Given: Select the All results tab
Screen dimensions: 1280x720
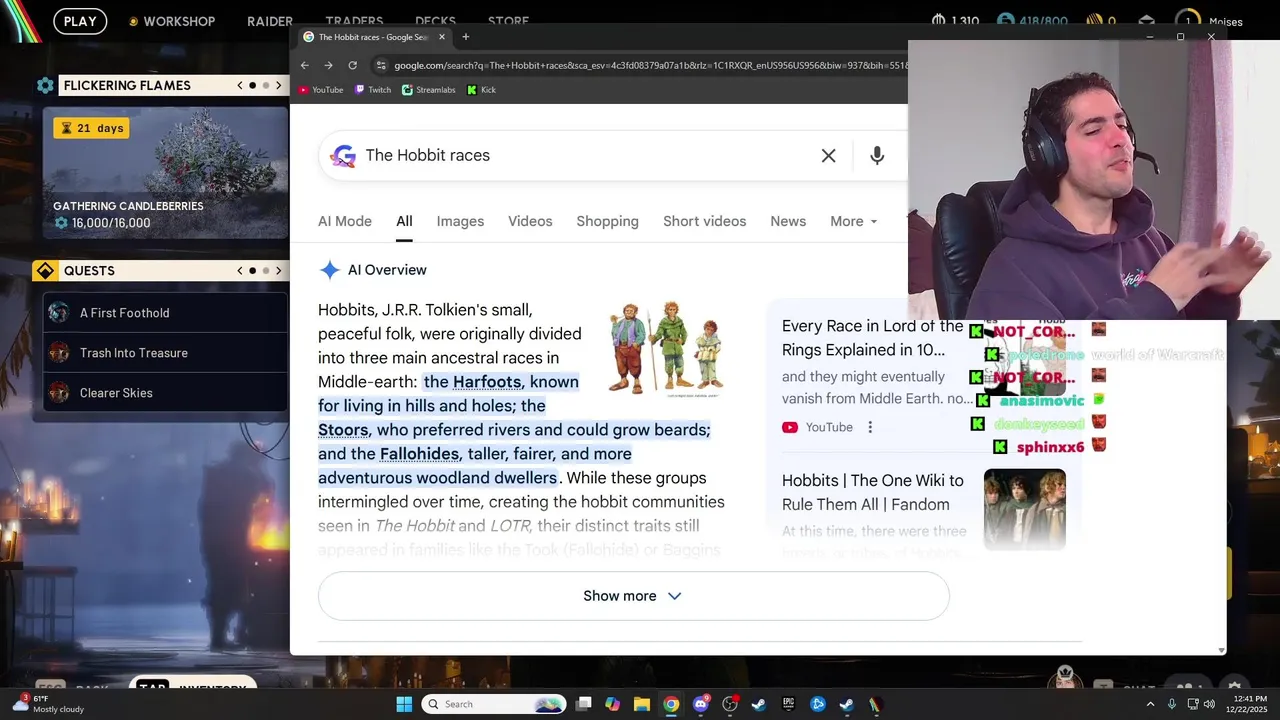Looking at the screenshot, I should coord(404,221).
